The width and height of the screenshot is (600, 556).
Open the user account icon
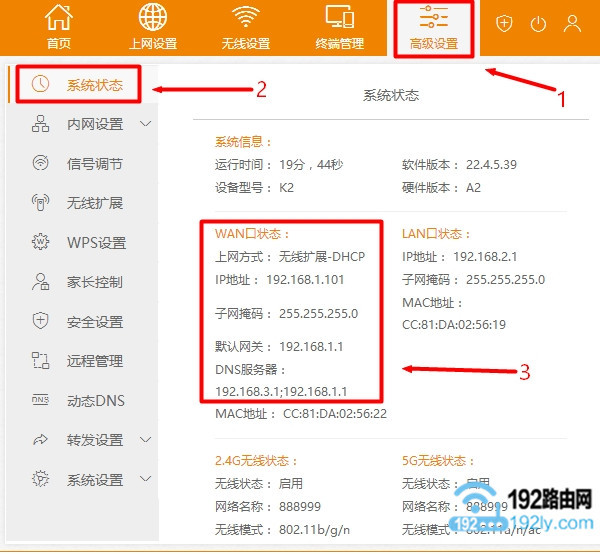[572, 24]
